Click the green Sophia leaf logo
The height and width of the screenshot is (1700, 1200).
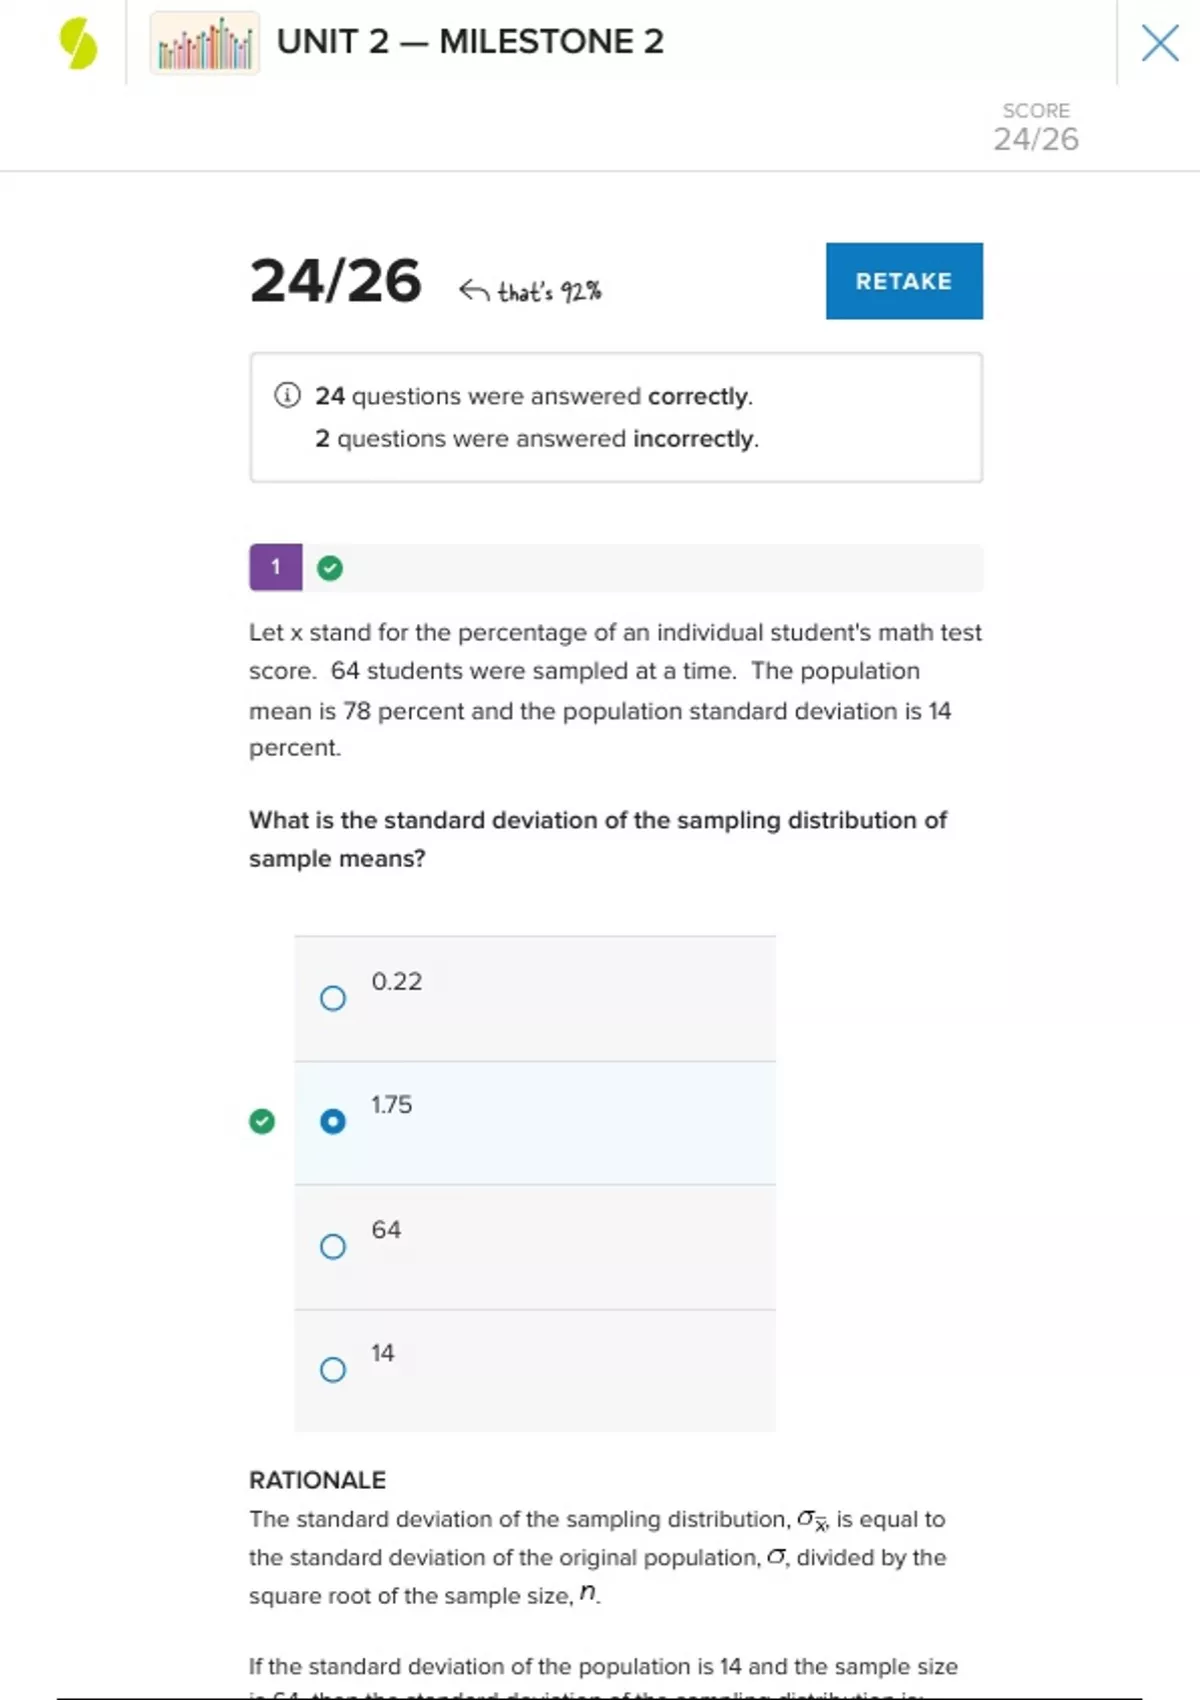78,44
